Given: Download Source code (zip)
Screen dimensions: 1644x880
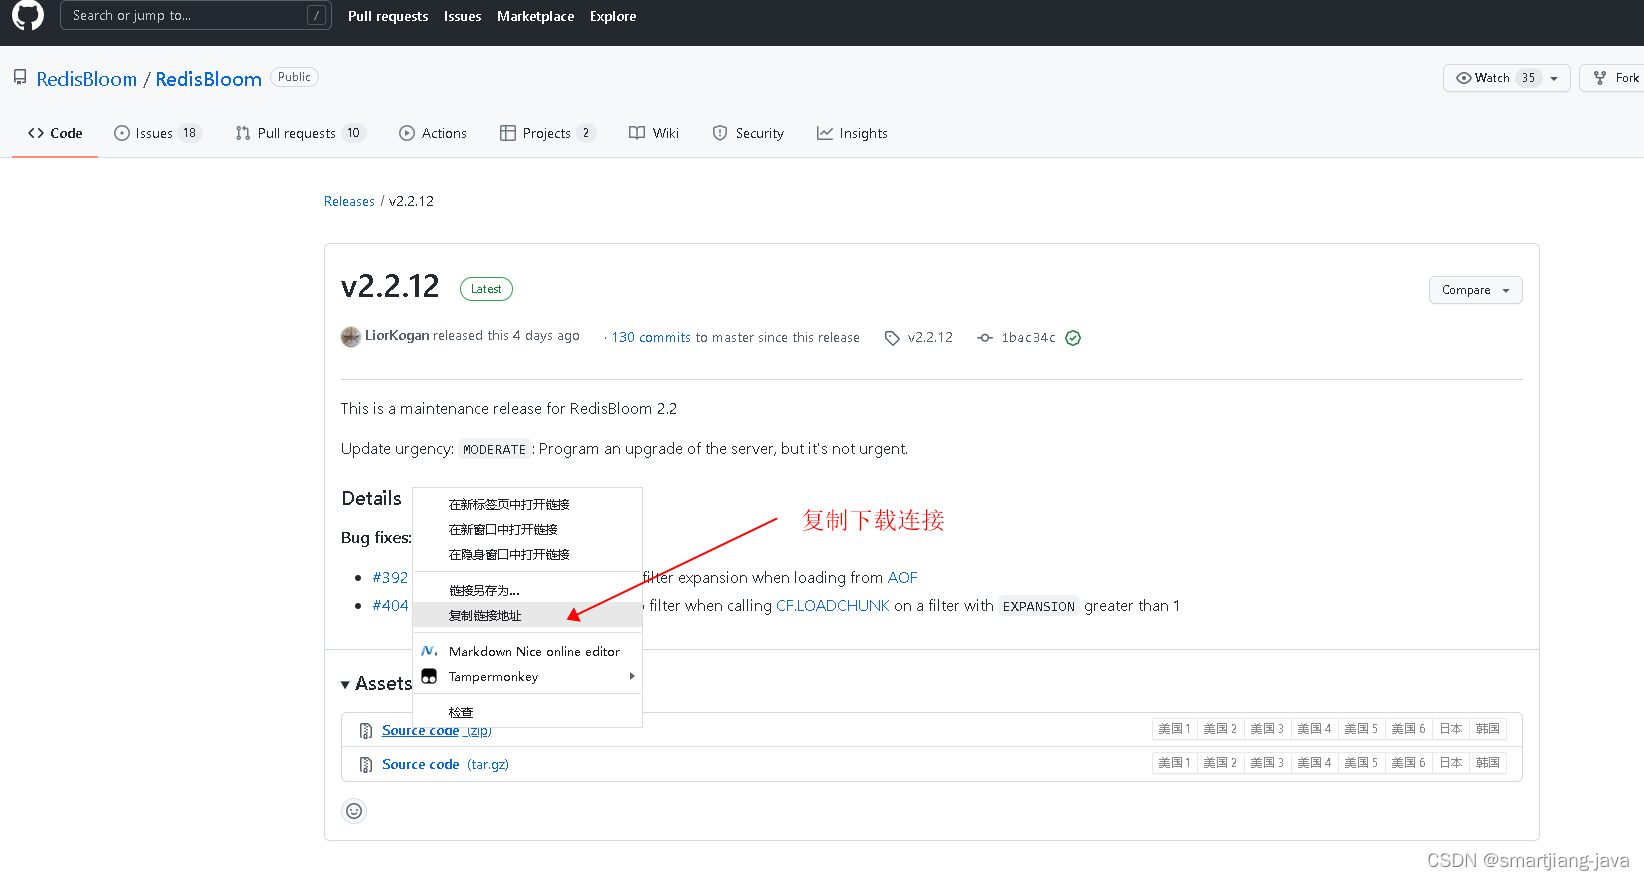Looking at the screenshot, I should click(437, 731).
